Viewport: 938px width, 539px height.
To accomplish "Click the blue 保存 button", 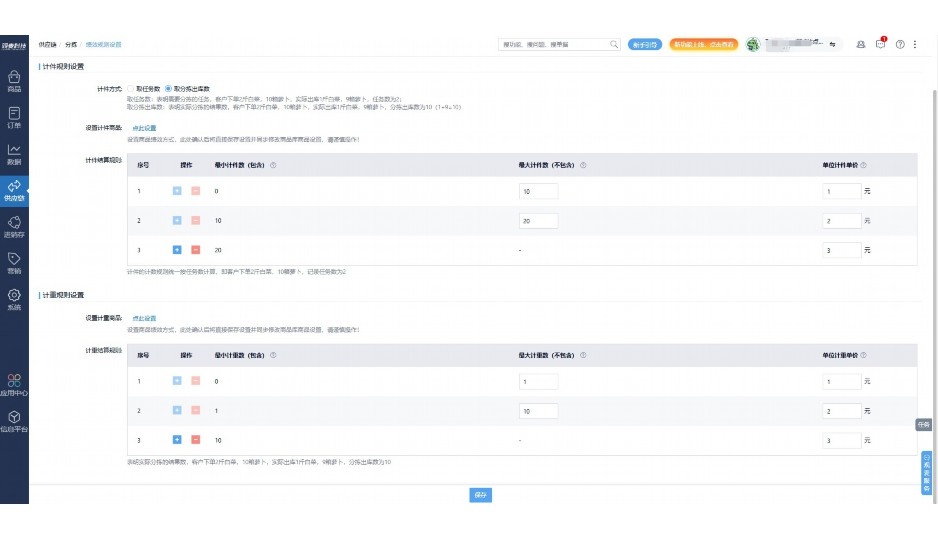I will (x=480, y=495).
